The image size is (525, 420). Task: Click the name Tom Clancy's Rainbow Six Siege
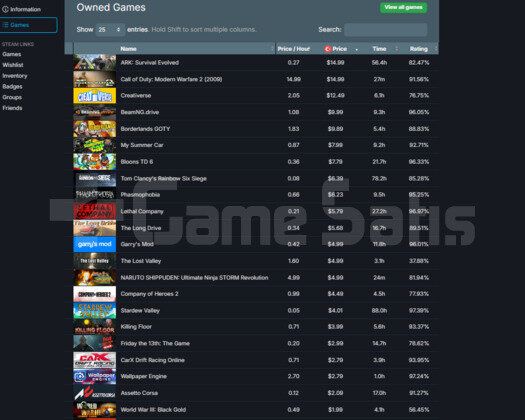(x=164, y=179)
